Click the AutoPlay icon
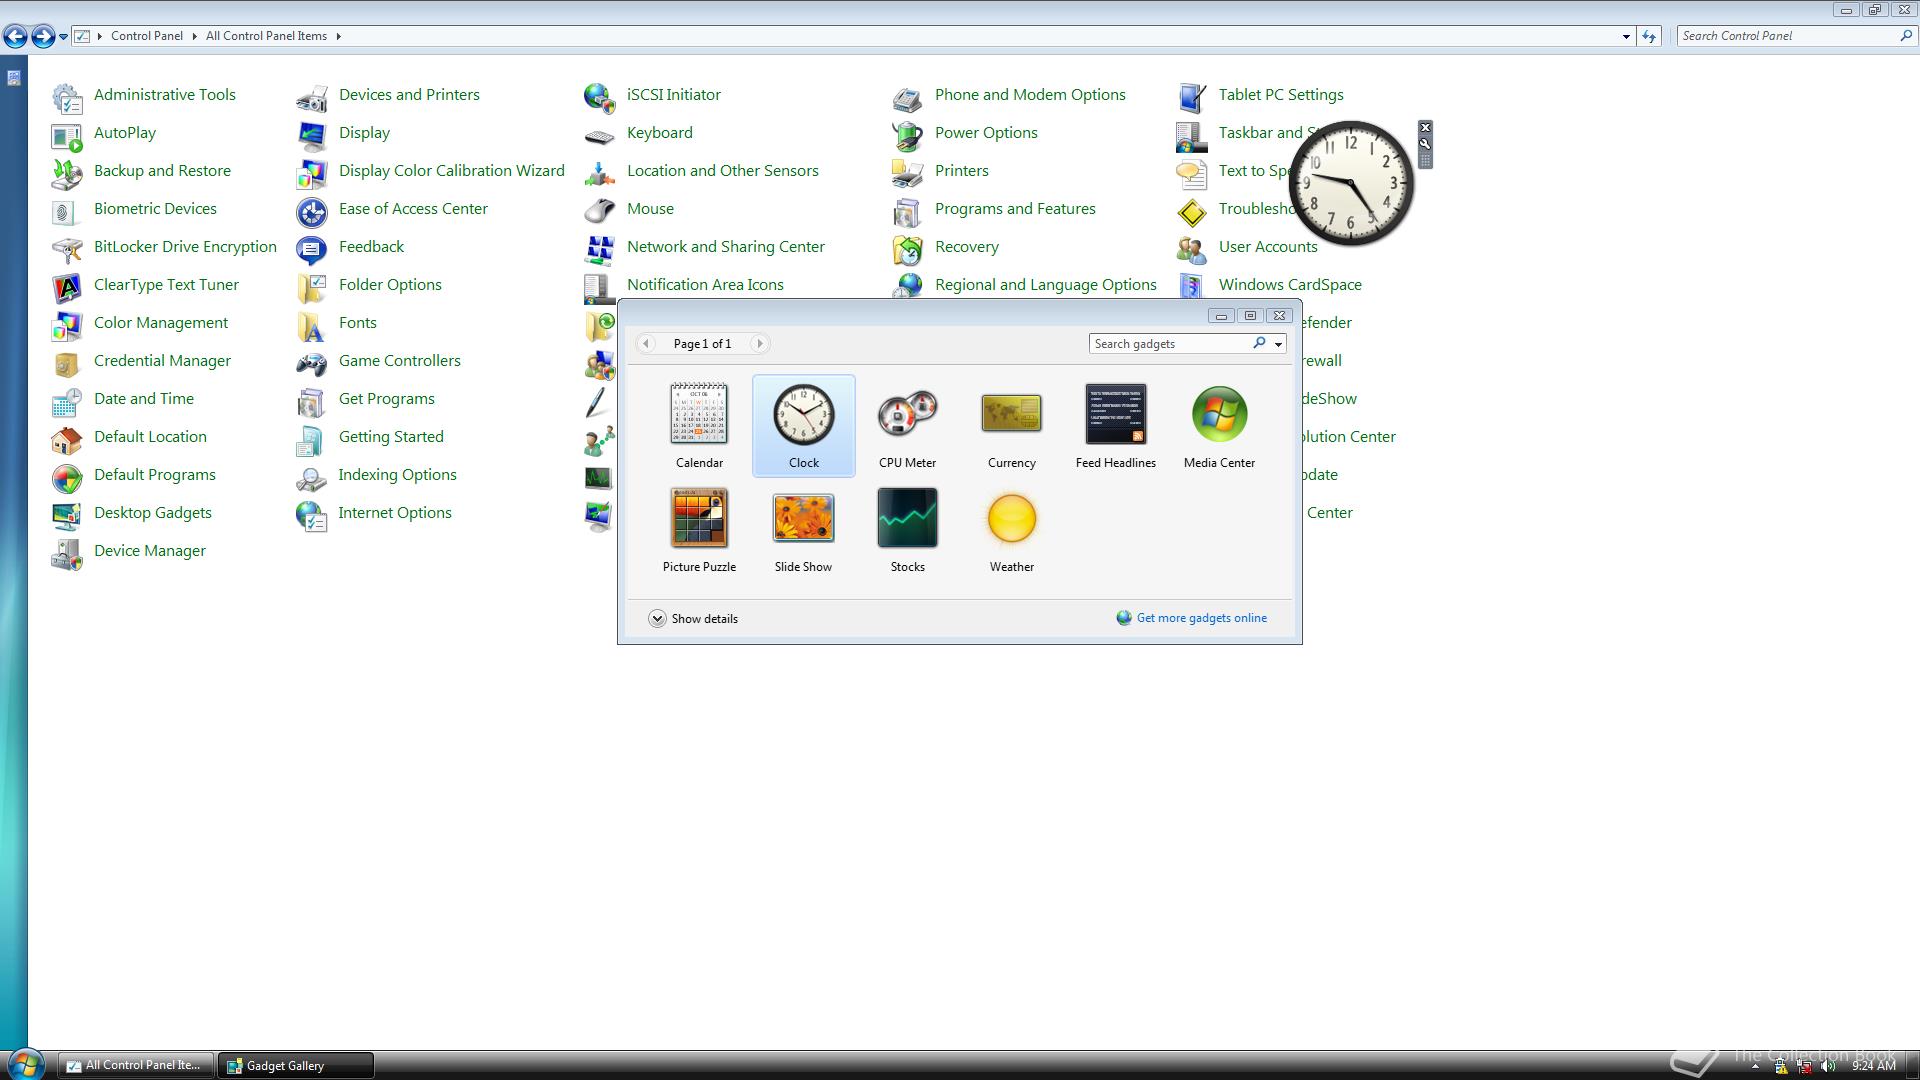This screenshot has width=1920, height=1080. pyautogui.click(x=67, y=135)
